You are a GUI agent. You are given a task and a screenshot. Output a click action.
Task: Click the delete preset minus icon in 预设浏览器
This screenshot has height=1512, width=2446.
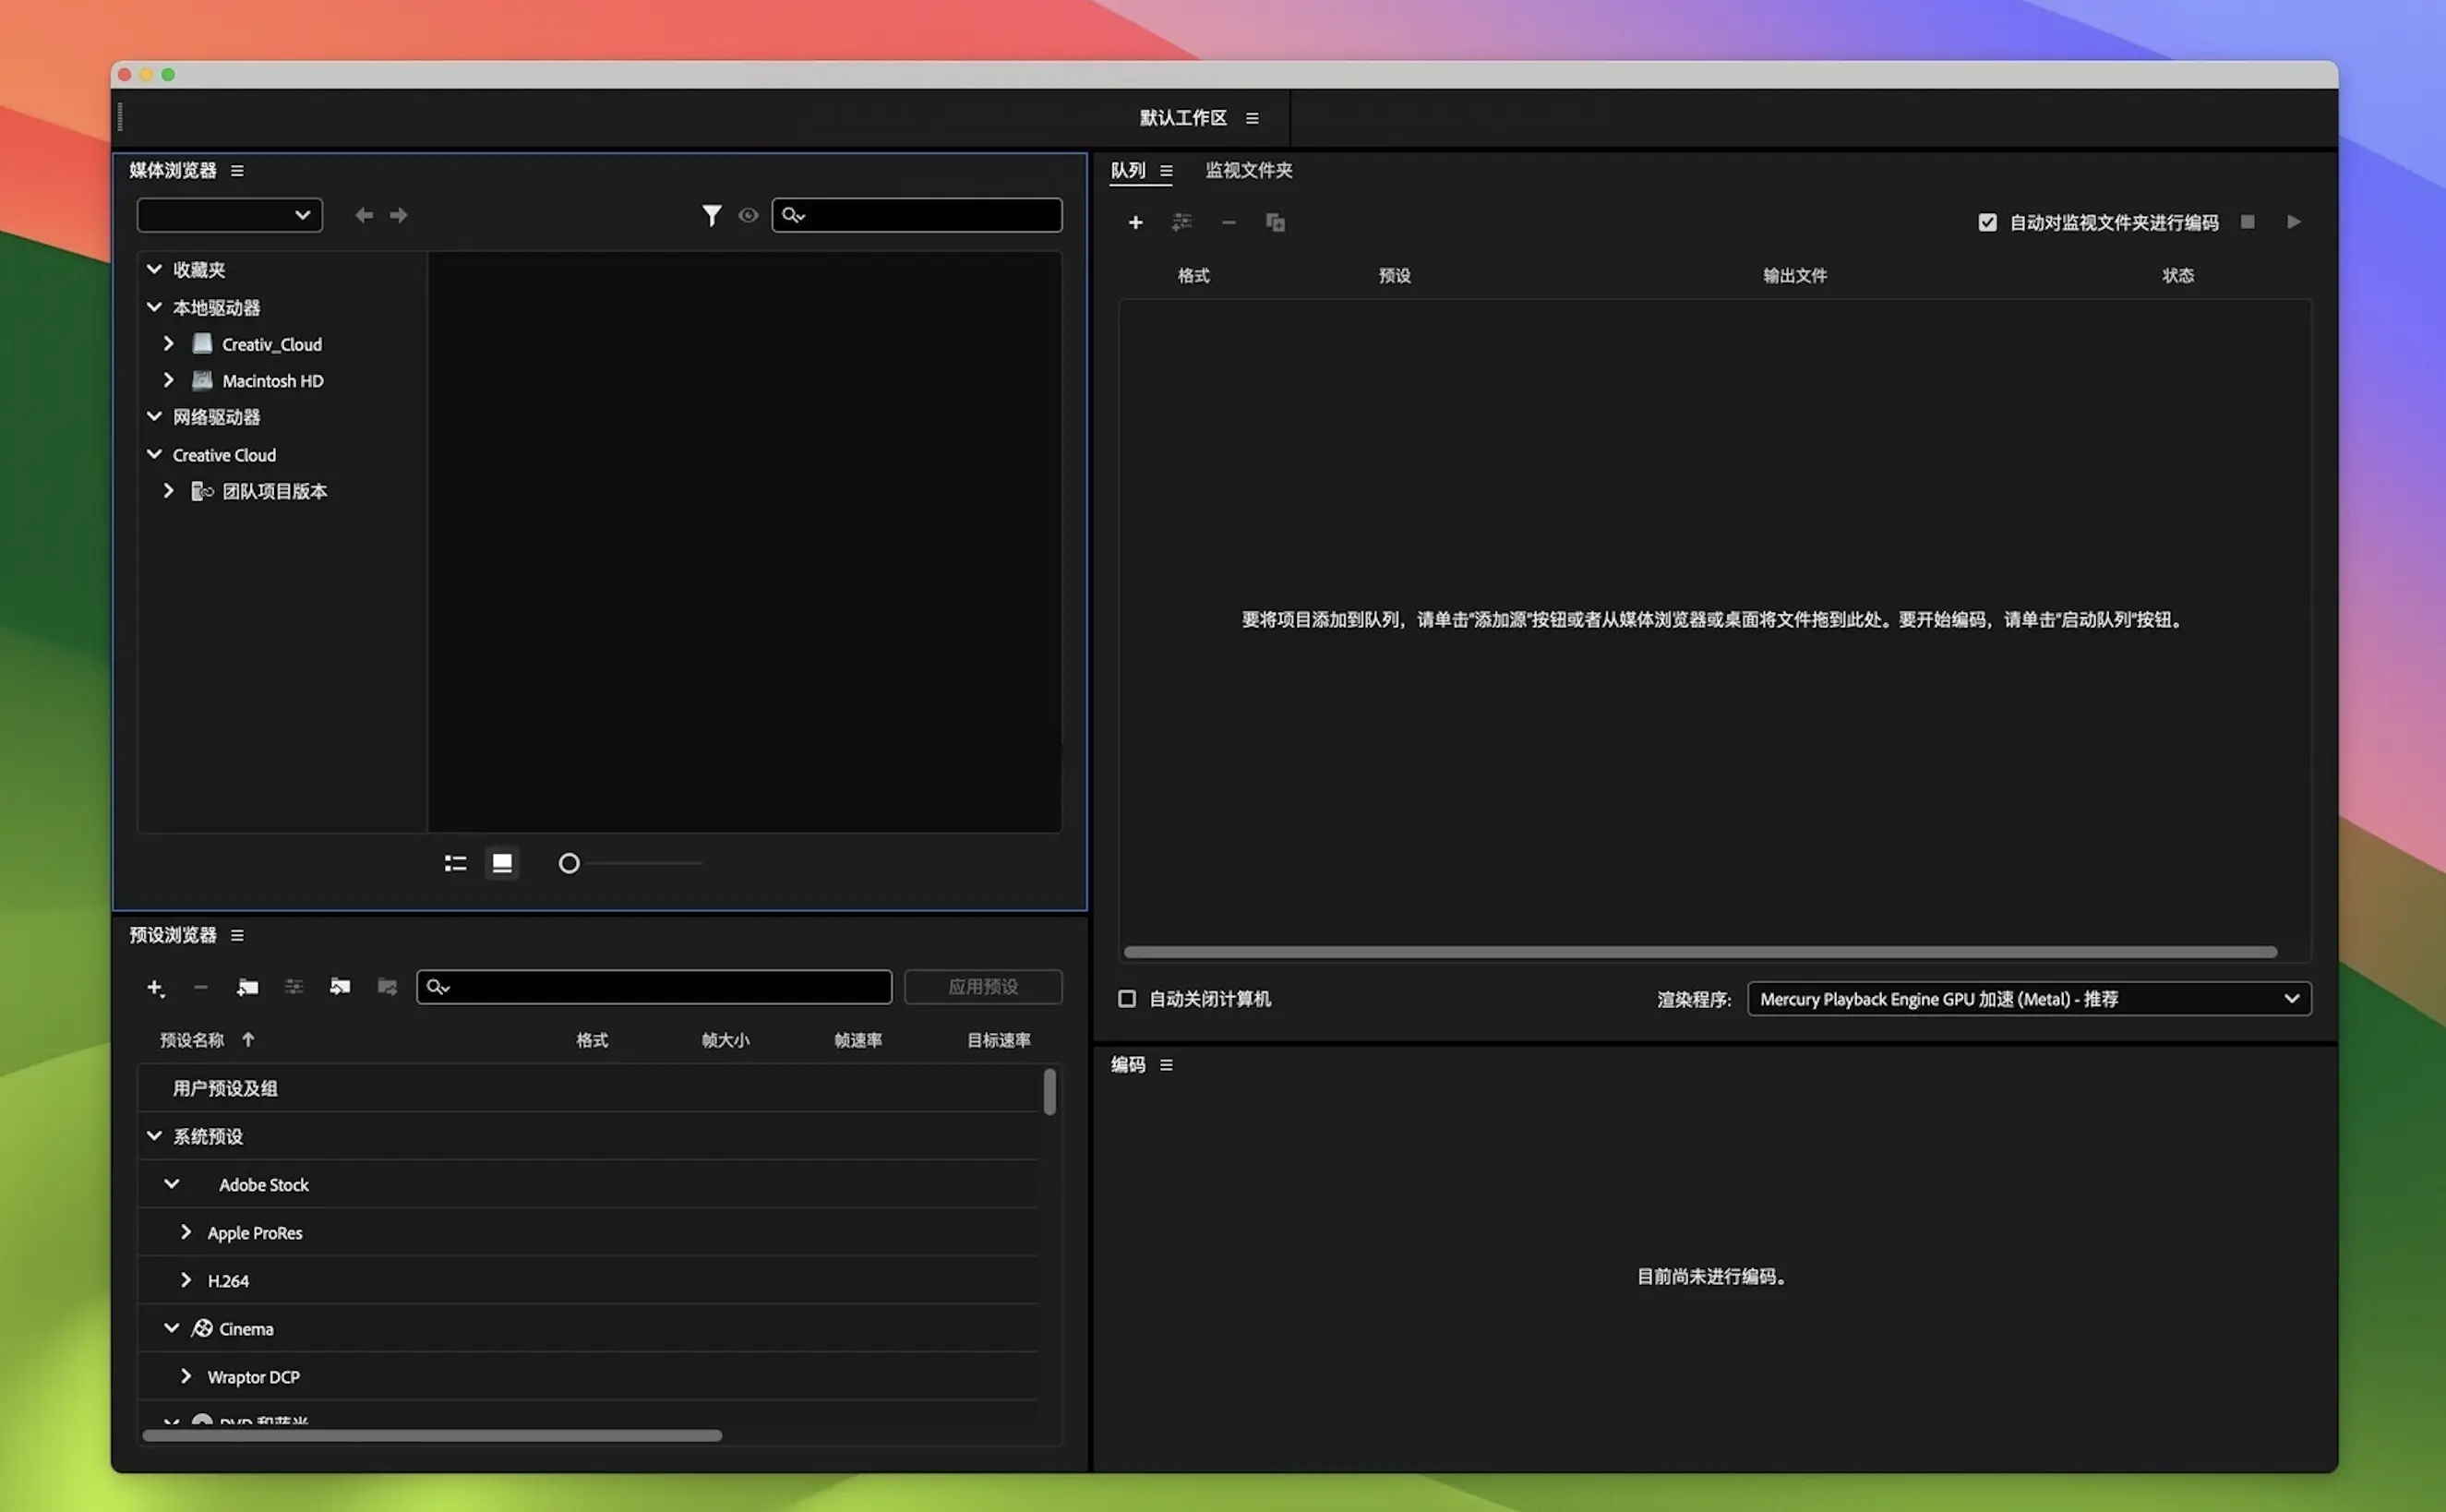200,987
